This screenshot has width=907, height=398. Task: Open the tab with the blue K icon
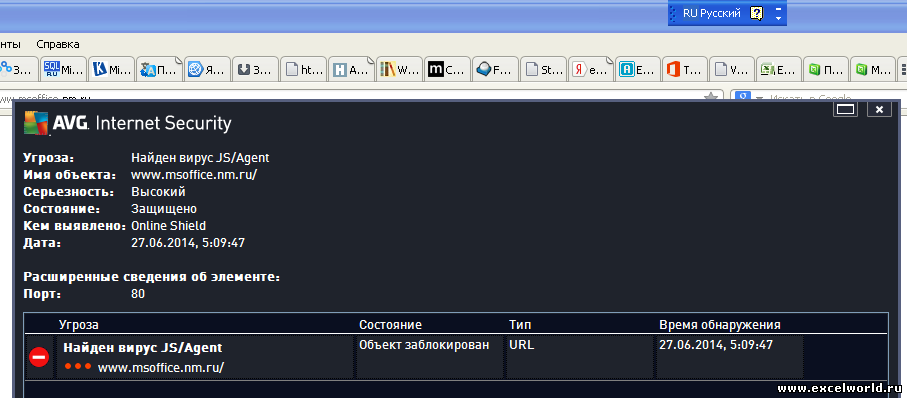point(112,69)
